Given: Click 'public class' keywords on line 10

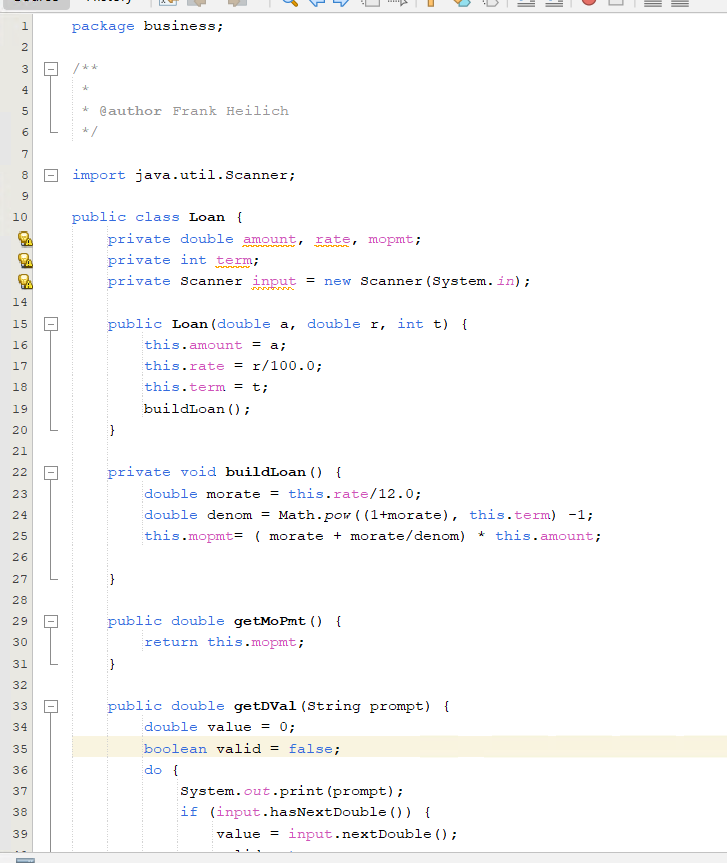Looking at the screenshot, I should coord(125,217).
